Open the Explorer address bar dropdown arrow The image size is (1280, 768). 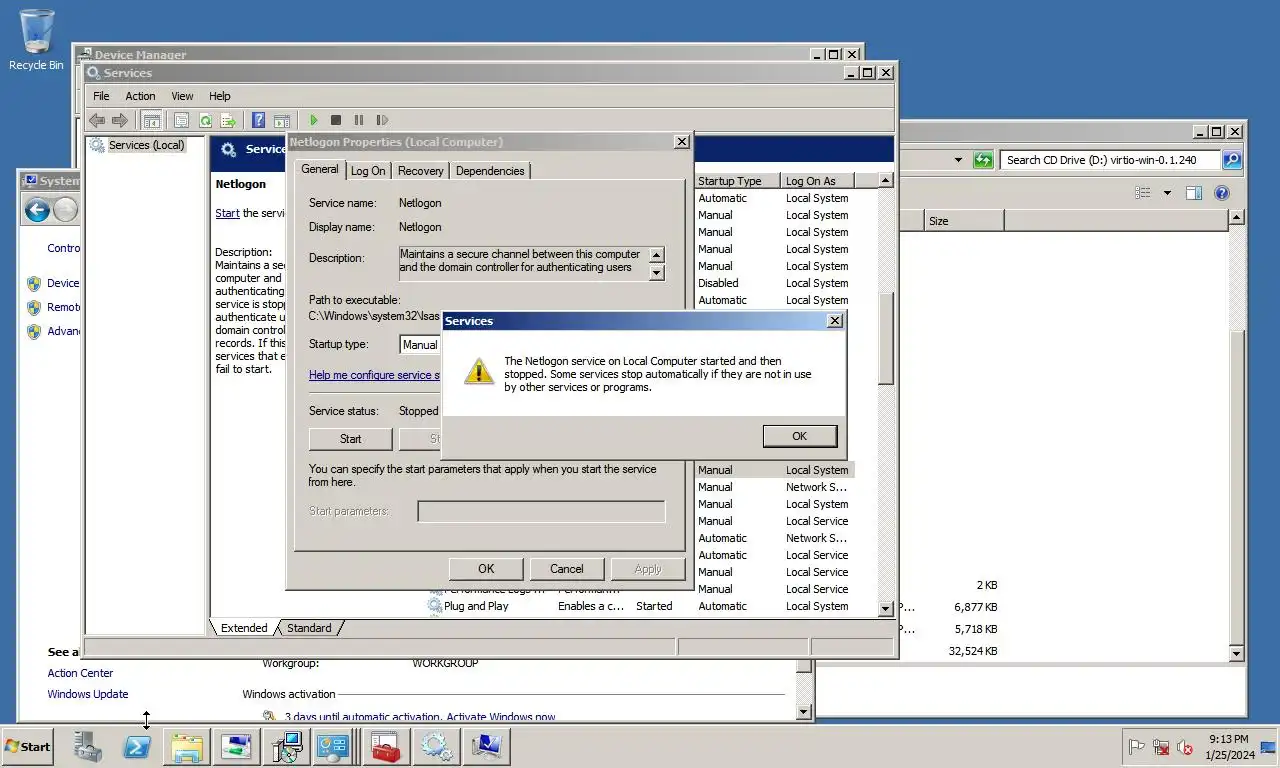point(958,160)
